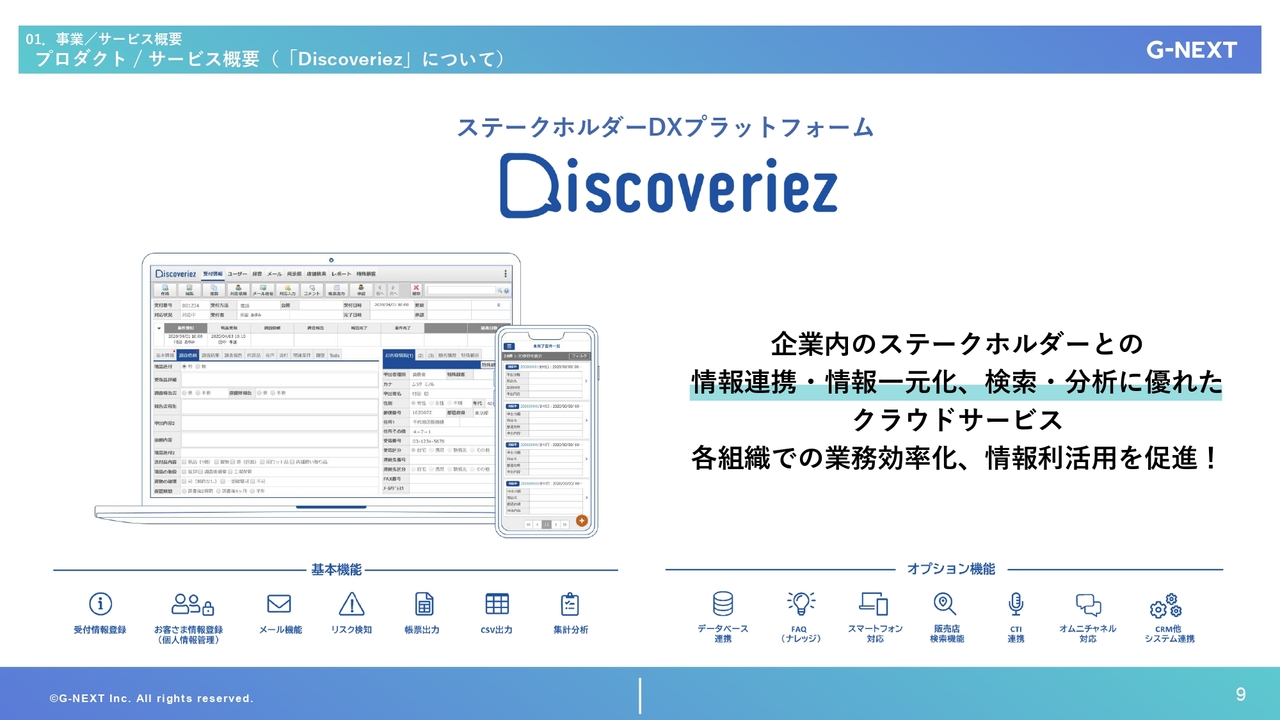This screenshot has height=720, width=1280.
Task: Click the G-NEXT logo in header
Action: pos(1191,49)
